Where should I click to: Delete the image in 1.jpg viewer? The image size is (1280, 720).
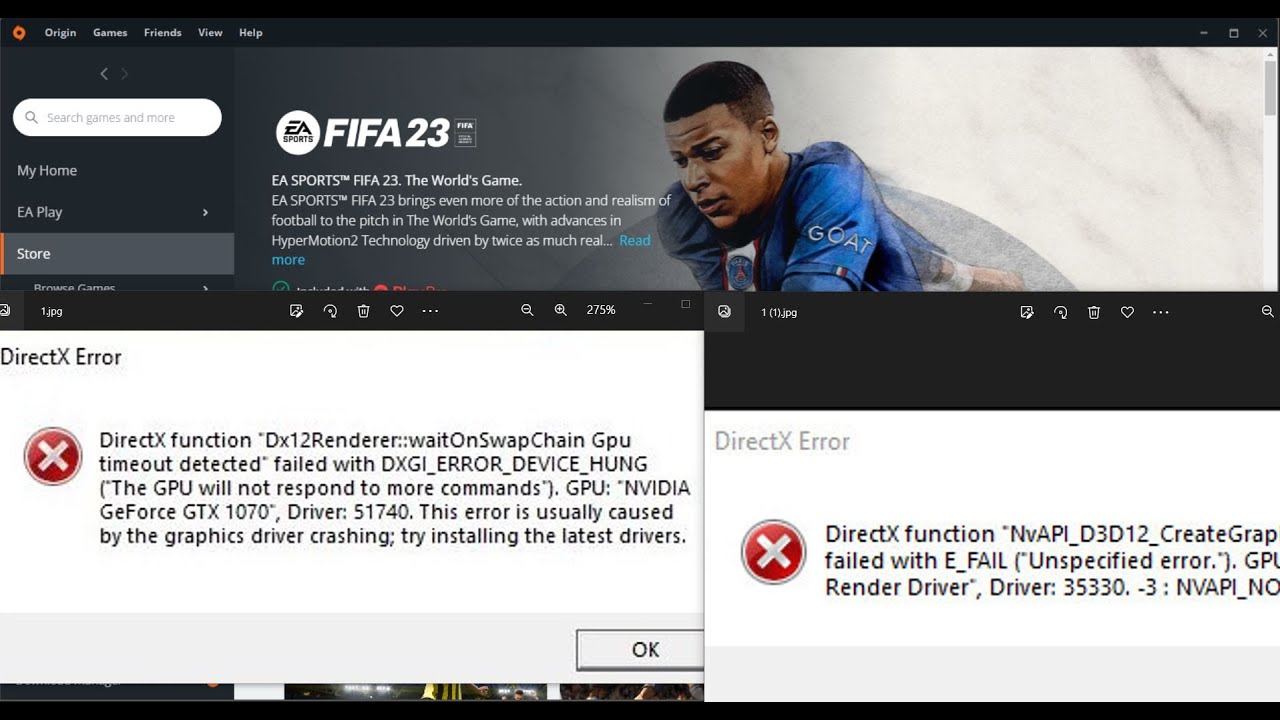[363, 311]
